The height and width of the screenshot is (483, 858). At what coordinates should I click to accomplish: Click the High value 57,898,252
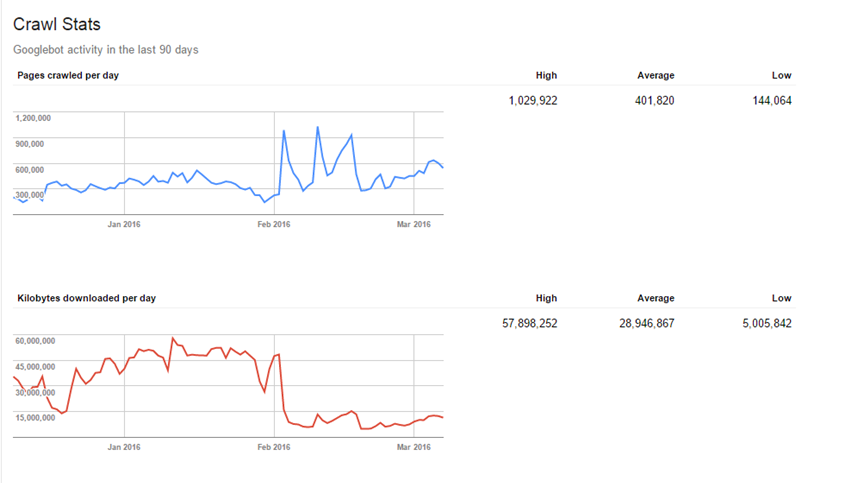529,324
